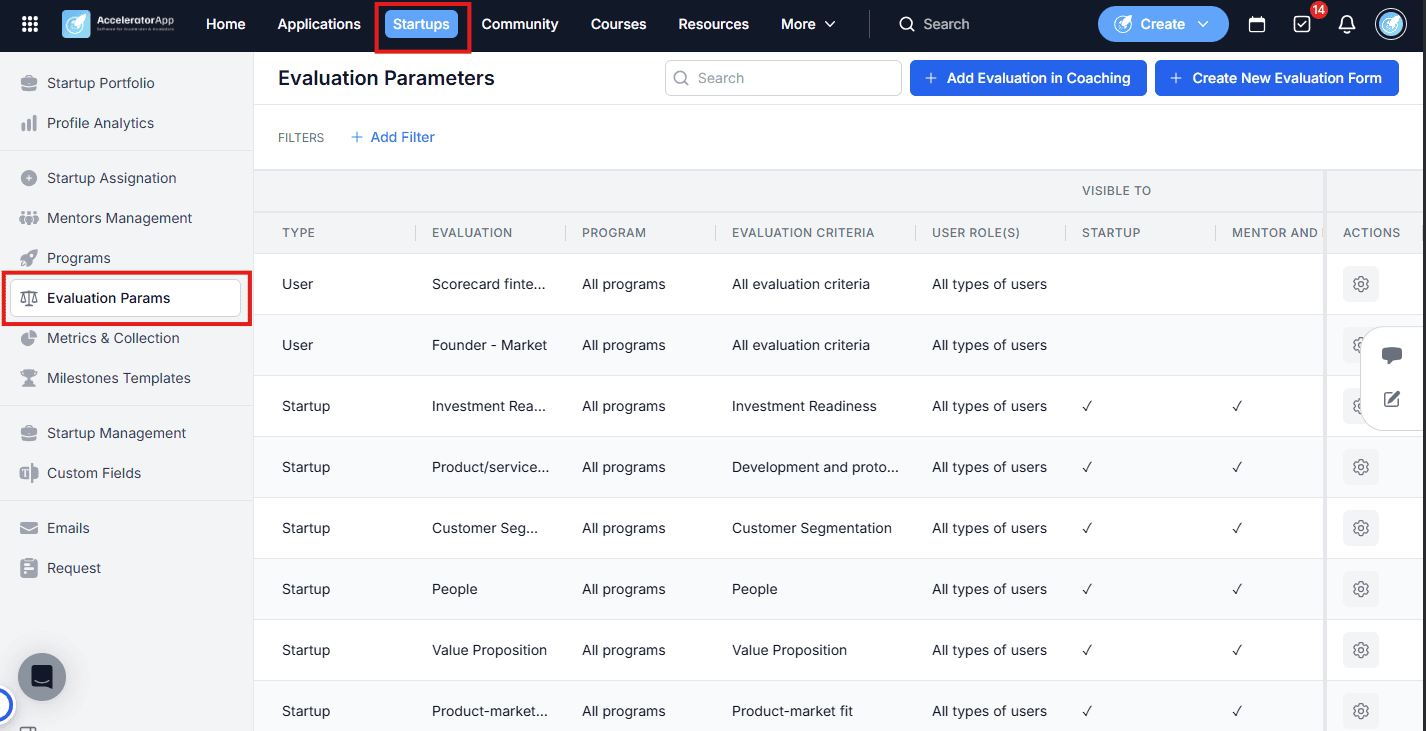Open the apps grid launcher icon
The width and height of the screenshot is (1426, 731).
point(30,24)
